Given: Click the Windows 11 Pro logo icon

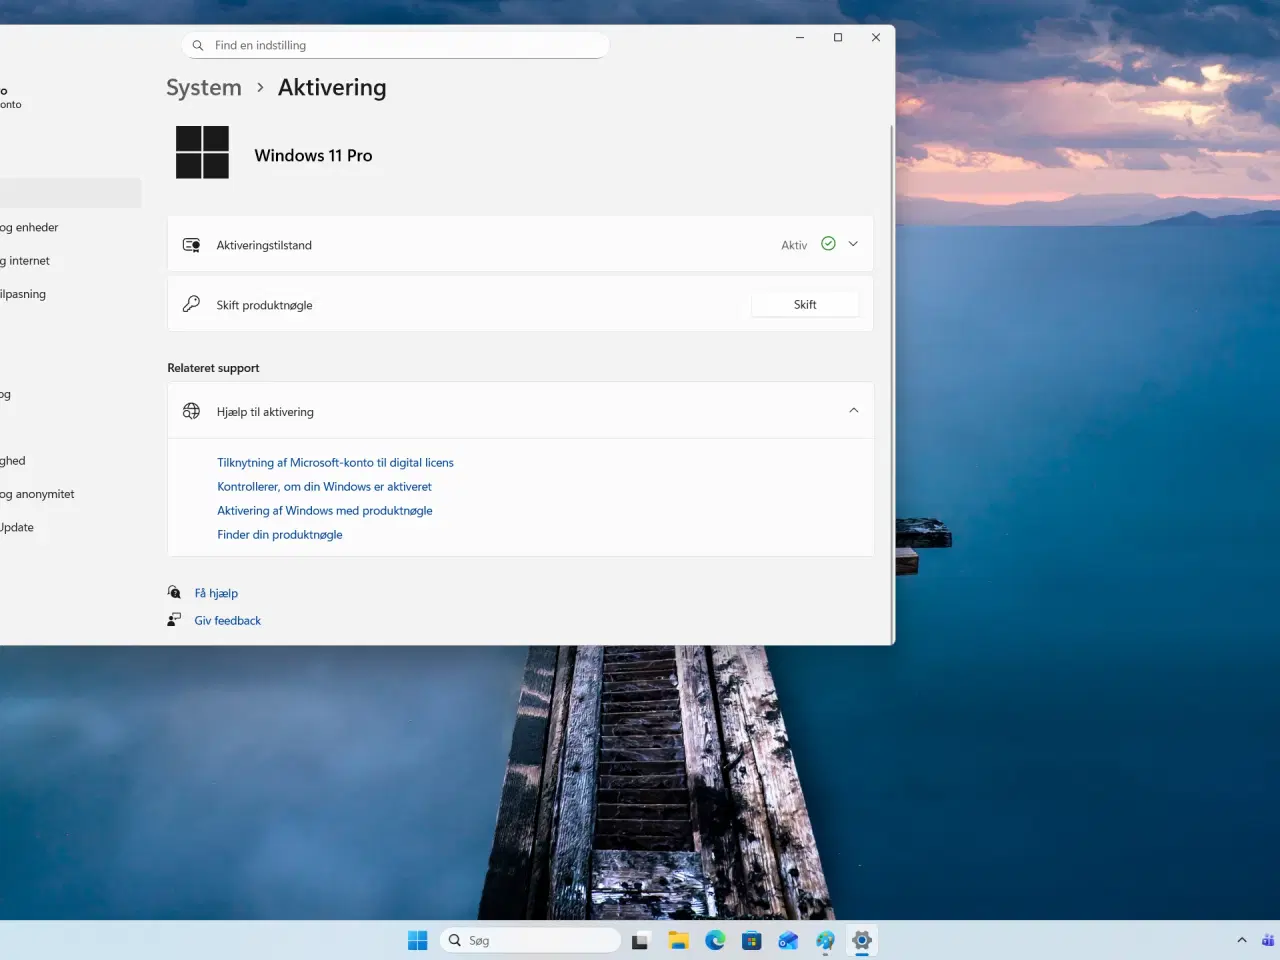Looking at the screenshot, I should coord(203,152).
